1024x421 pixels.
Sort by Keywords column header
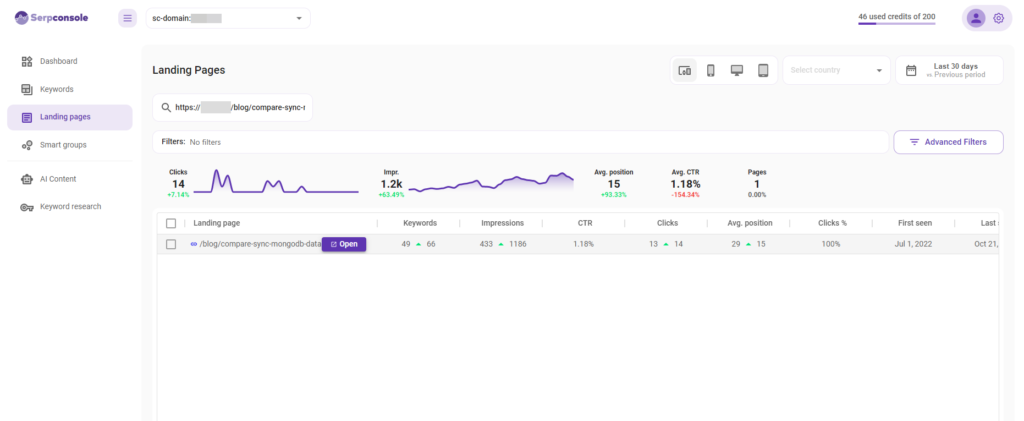(420, 223)
